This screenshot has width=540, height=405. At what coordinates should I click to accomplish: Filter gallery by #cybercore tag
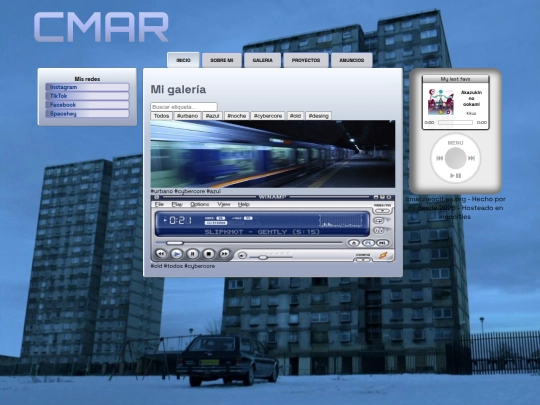coord(268,116)
